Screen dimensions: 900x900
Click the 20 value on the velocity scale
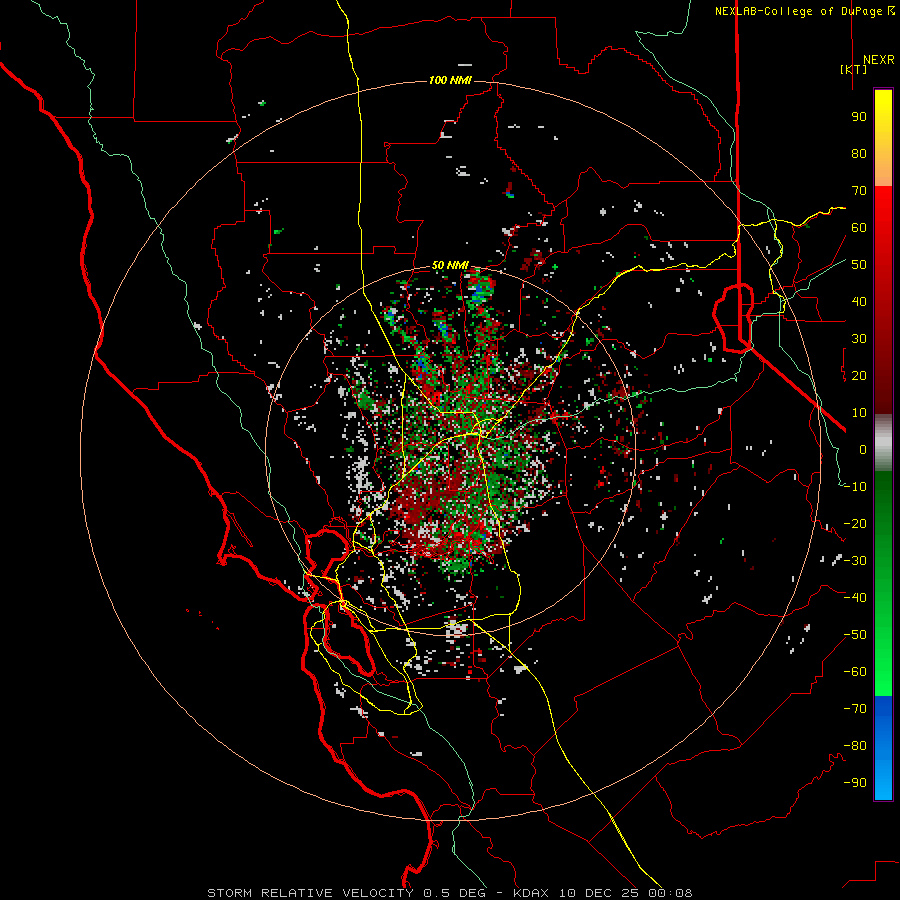859,375
